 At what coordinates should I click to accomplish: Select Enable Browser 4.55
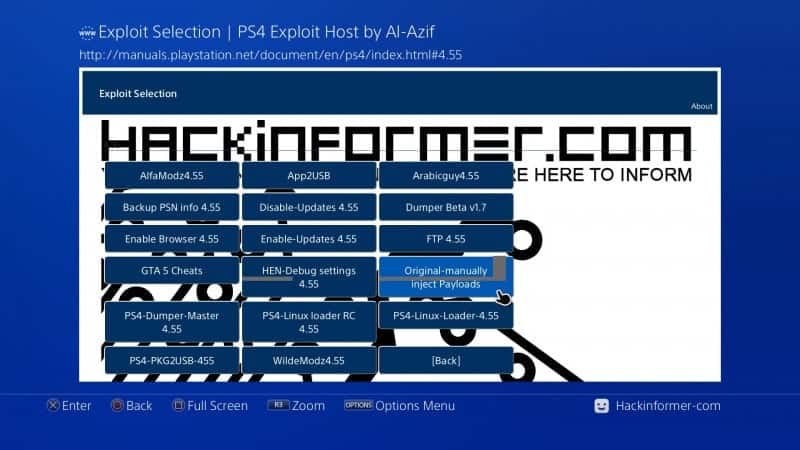click(171, 239)
